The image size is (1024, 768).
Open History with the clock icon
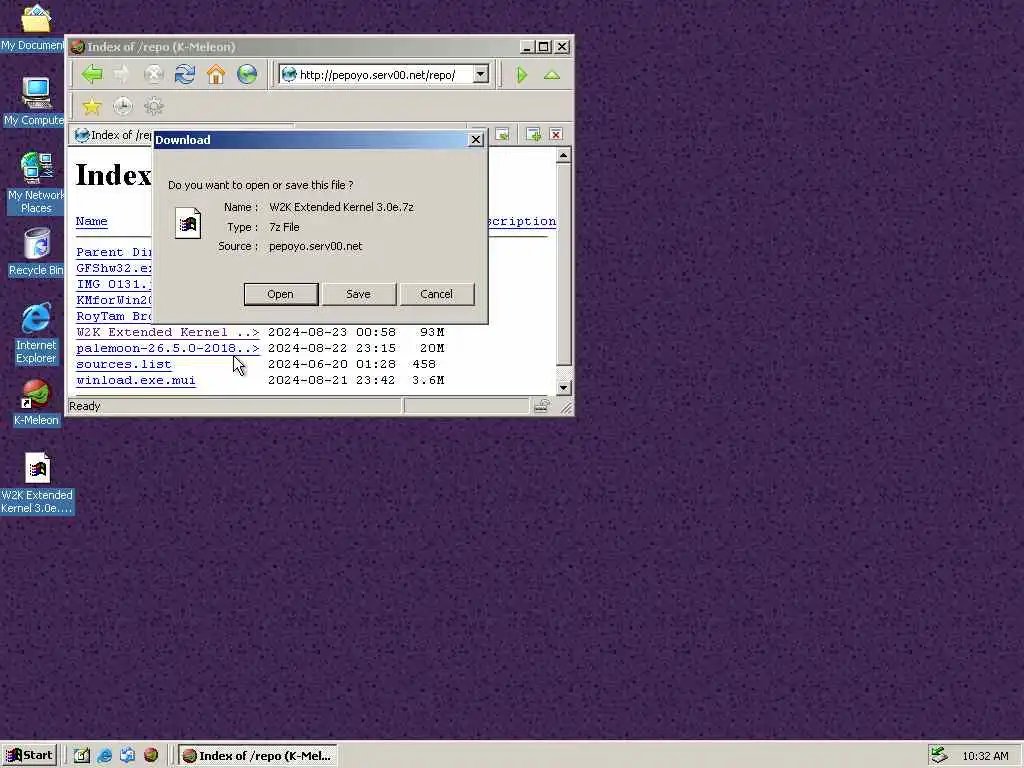coord(122,106)
